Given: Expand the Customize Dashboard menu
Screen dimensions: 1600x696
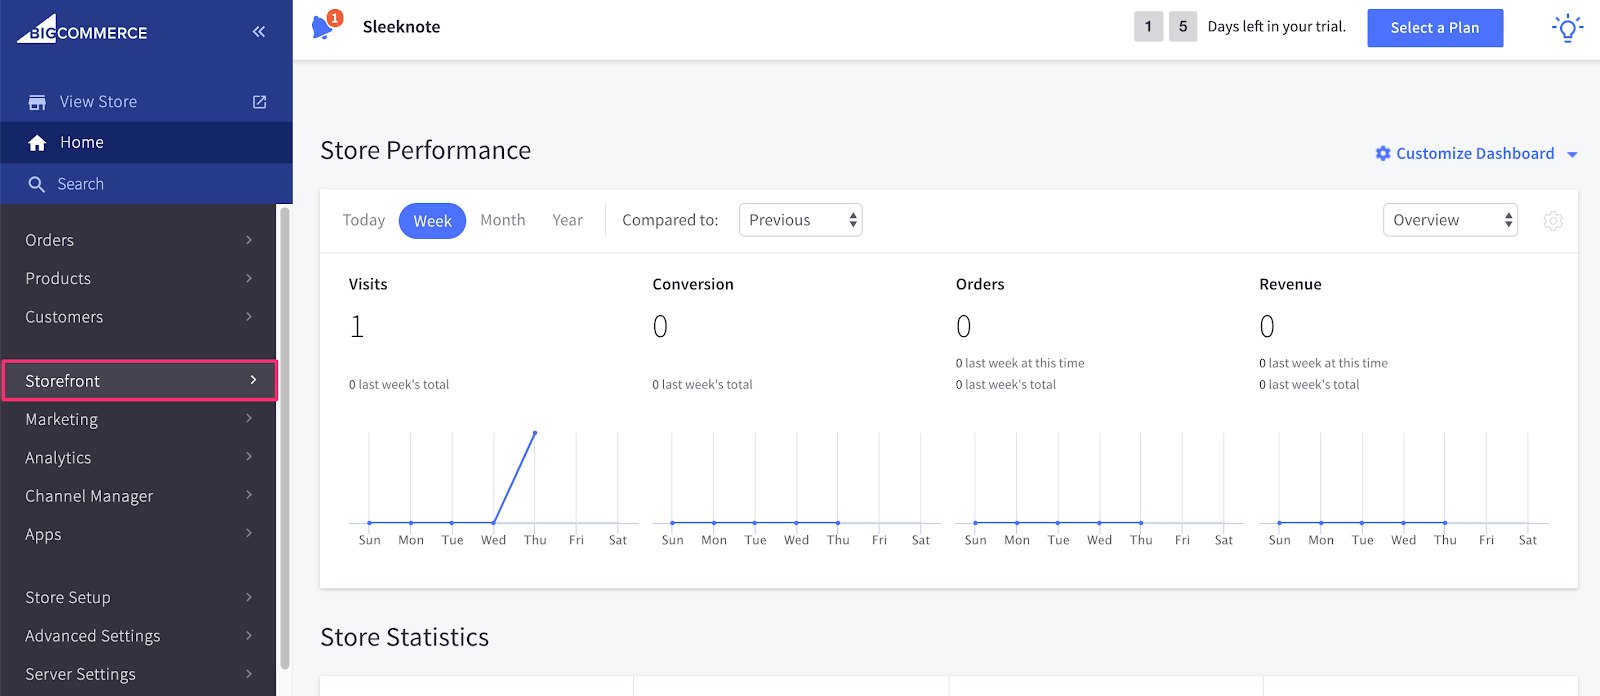Looking at the screenshot, I should [1476, 154].
